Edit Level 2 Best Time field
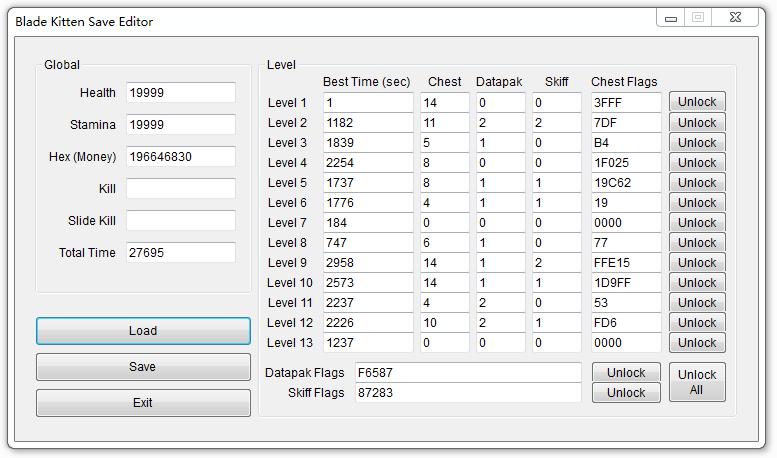Screen dimensions: 777x458 point(367,123)
